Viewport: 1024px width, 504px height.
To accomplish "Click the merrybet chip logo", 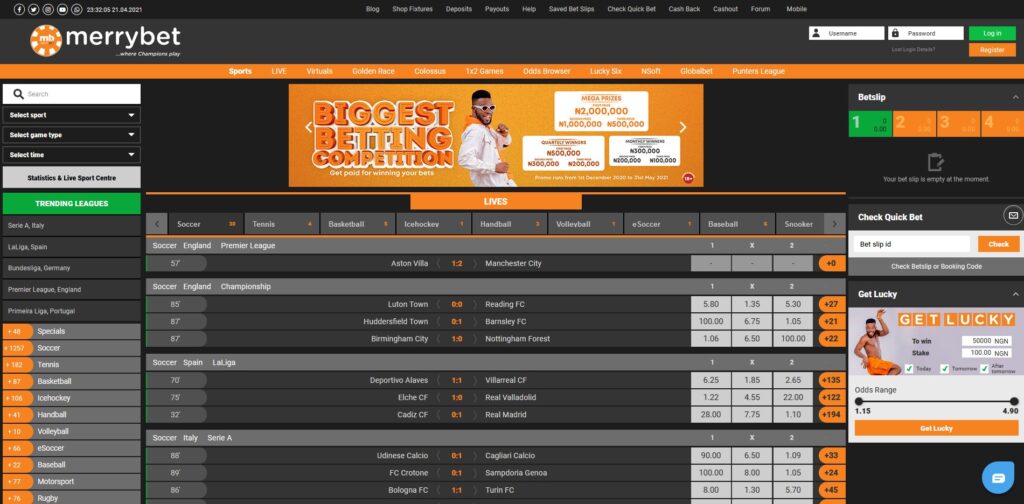I will tap(46, 40).
